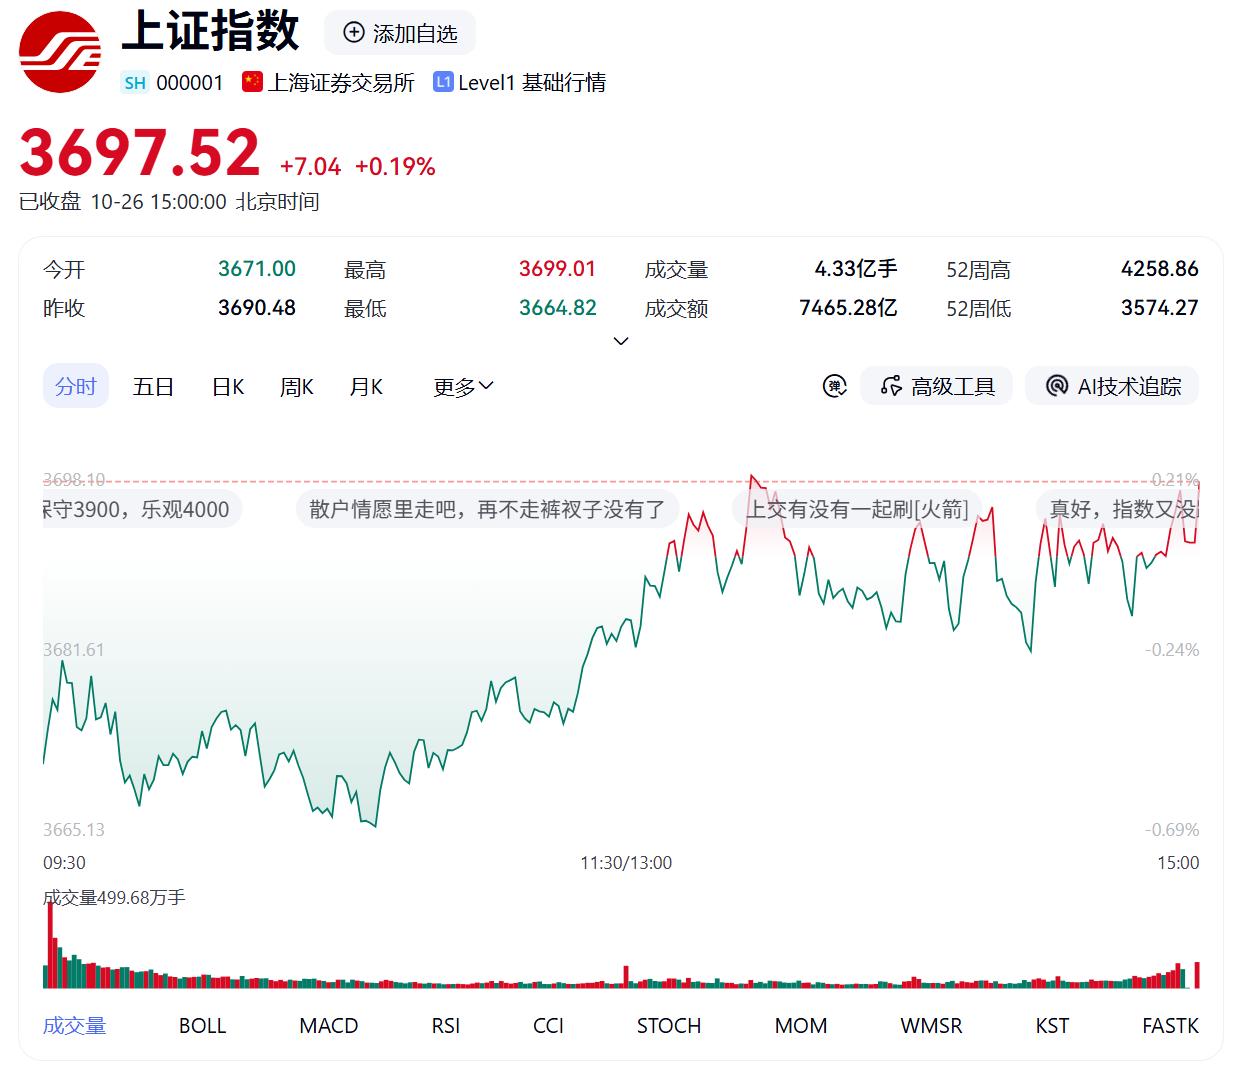The width and height of the screenshot is (1248, 1074).
Task: Click current index price 3697.52
Action: [x=140, y=153]
